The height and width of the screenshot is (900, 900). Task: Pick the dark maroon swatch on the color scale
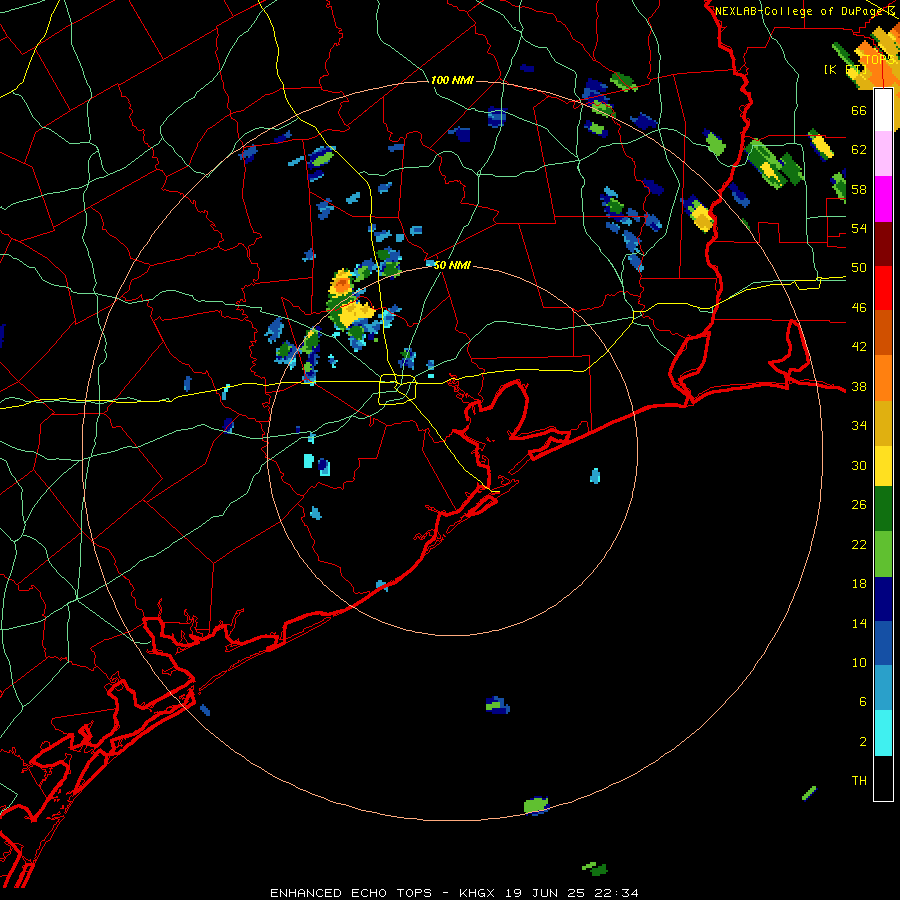pos(883,243)
